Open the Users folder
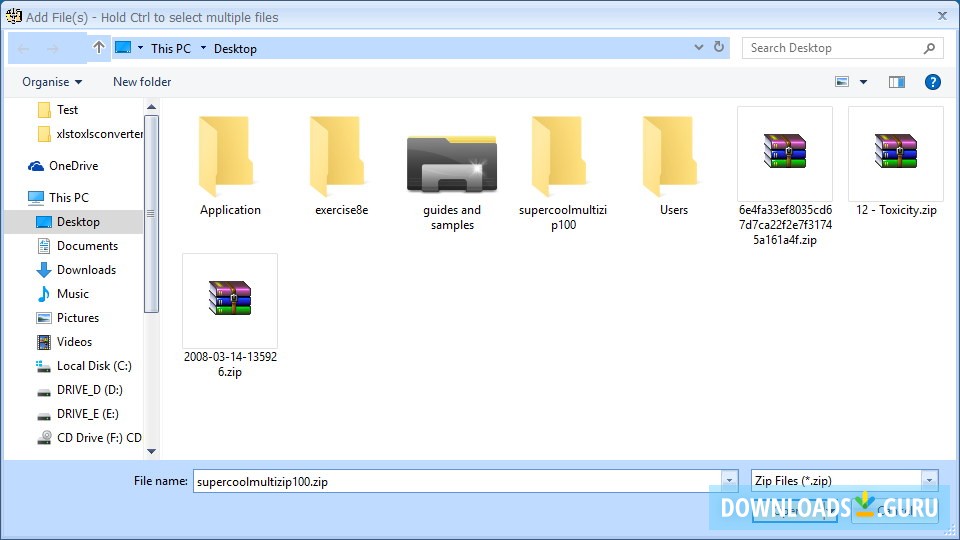 point(673,166)
